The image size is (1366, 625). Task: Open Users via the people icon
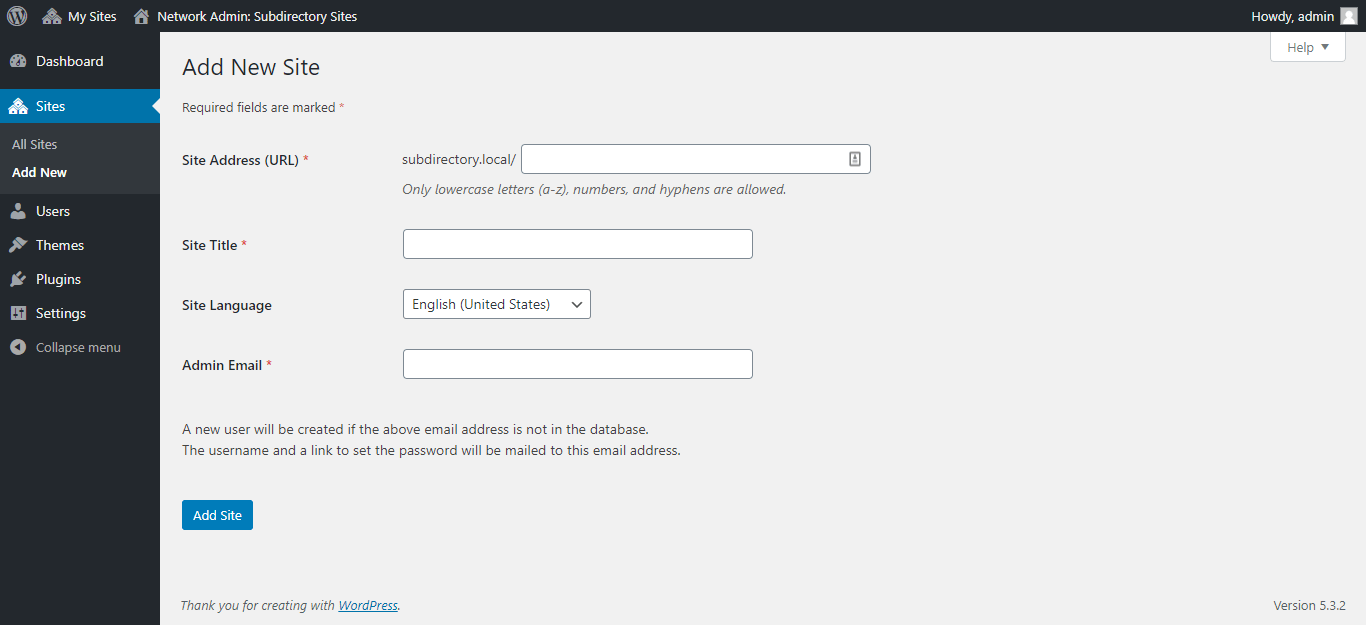point(18,210)
